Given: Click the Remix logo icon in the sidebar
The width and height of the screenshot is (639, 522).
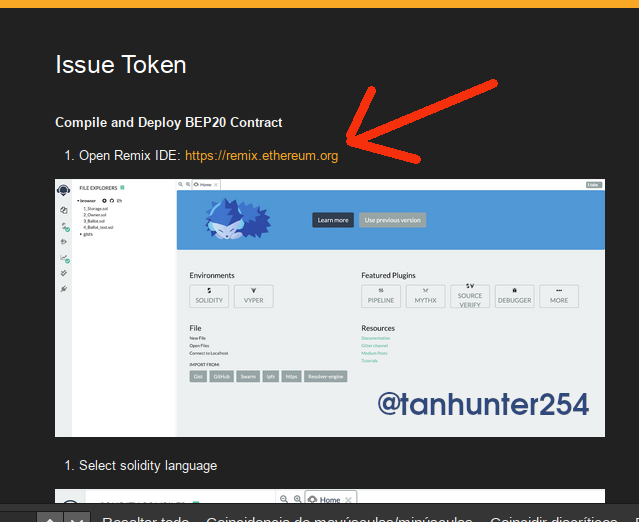Looking at the screenshot, I should [x=64, y=190].
